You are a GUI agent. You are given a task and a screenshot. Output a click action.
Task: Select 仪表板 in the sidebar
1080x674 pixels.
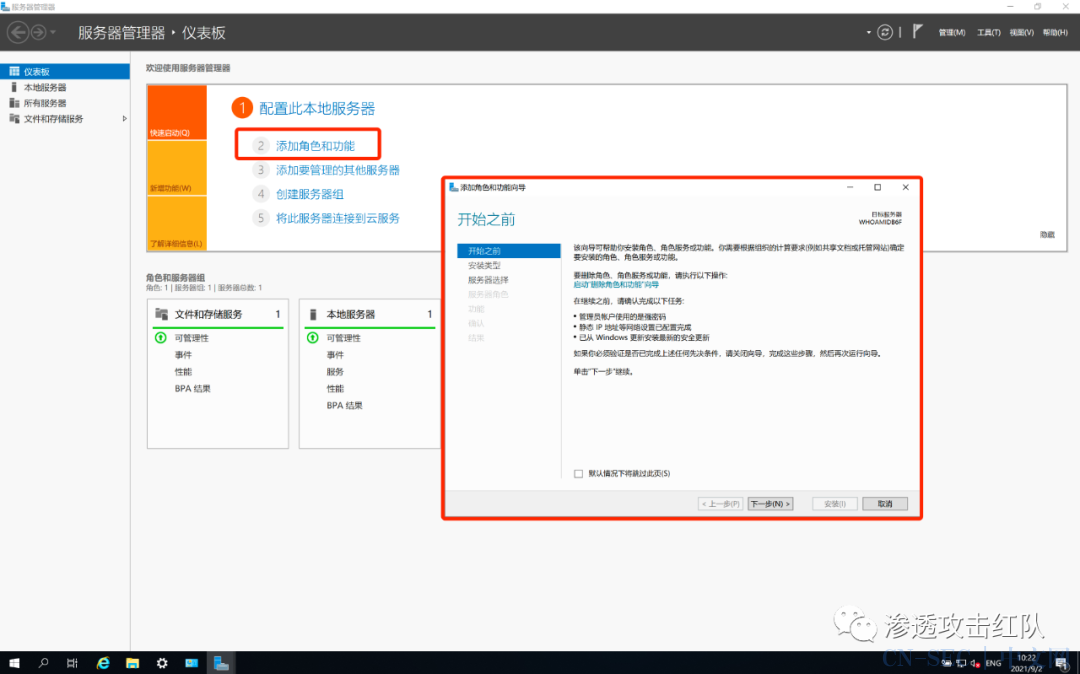(x=65, y=72)
